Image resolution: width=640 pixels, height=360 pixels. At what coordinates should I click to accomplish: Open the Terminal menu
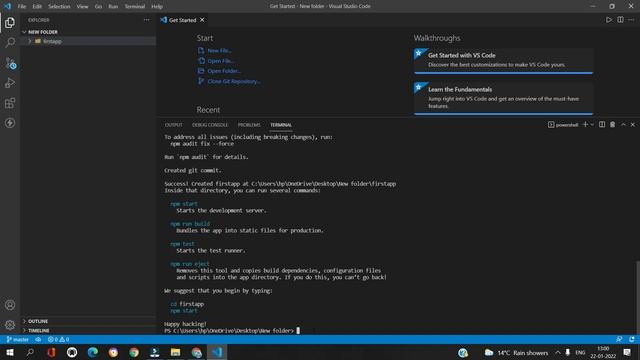point(135,7)
